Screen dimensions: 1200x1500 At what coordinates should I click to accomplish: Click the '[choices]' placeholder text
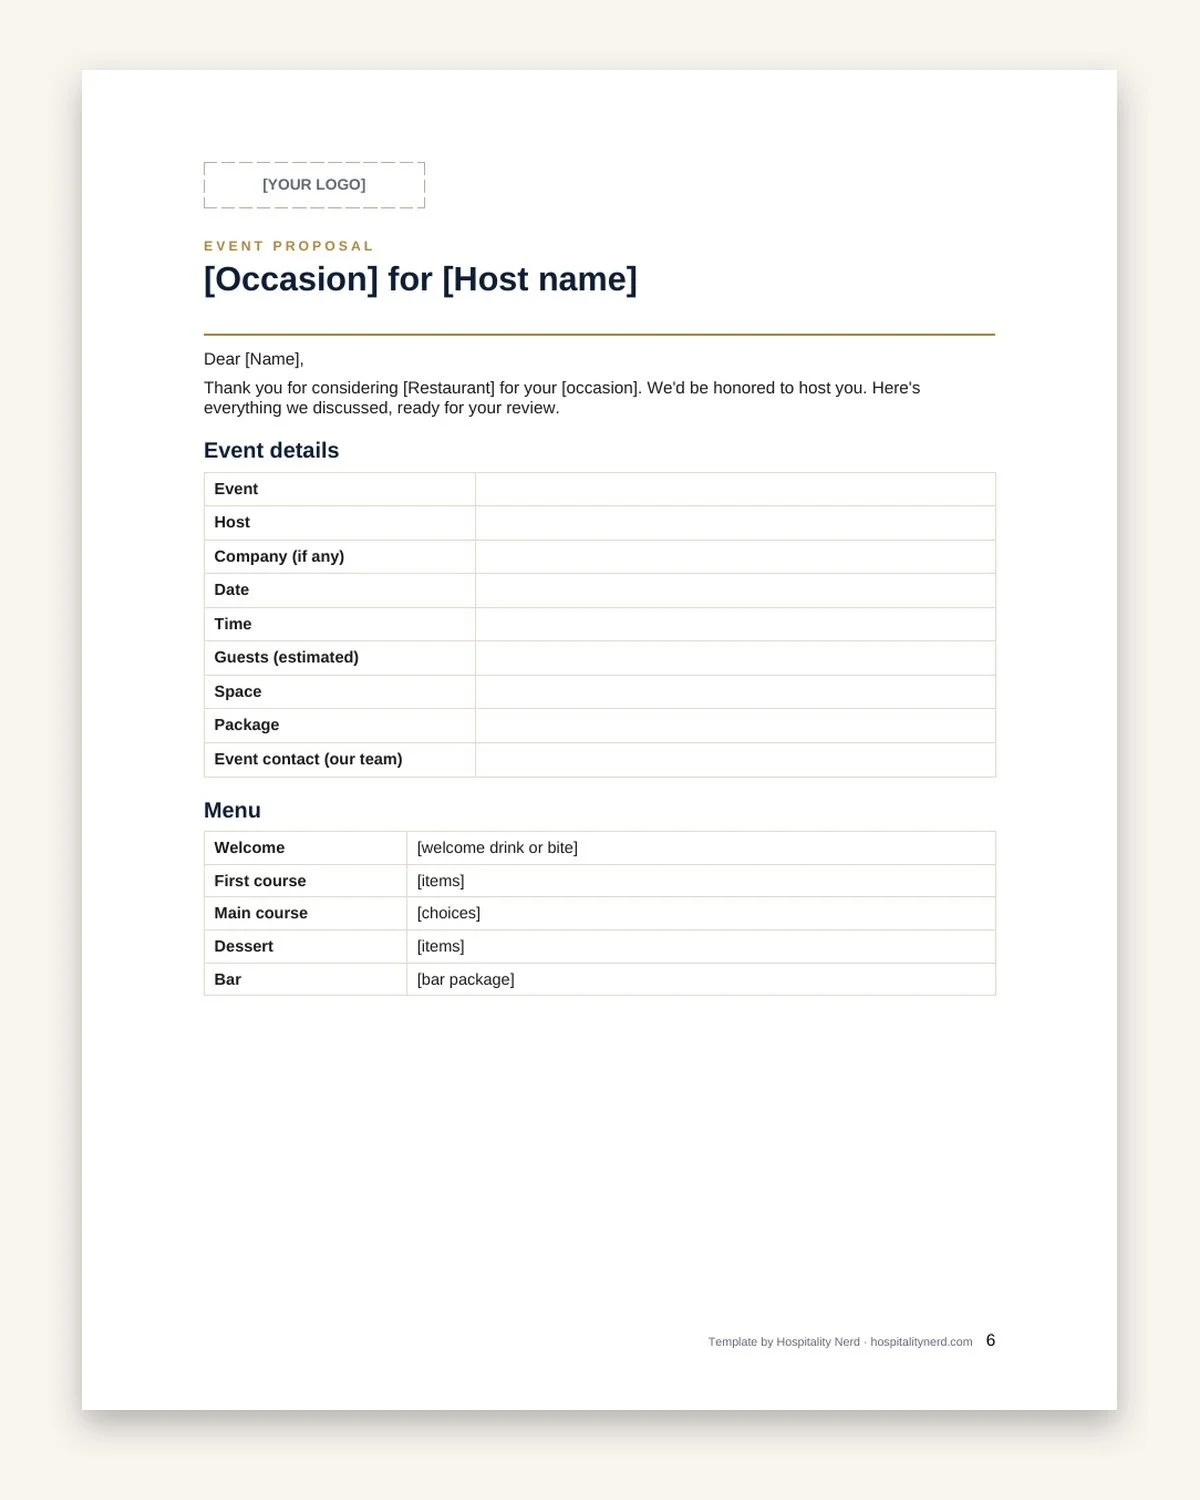449,913
